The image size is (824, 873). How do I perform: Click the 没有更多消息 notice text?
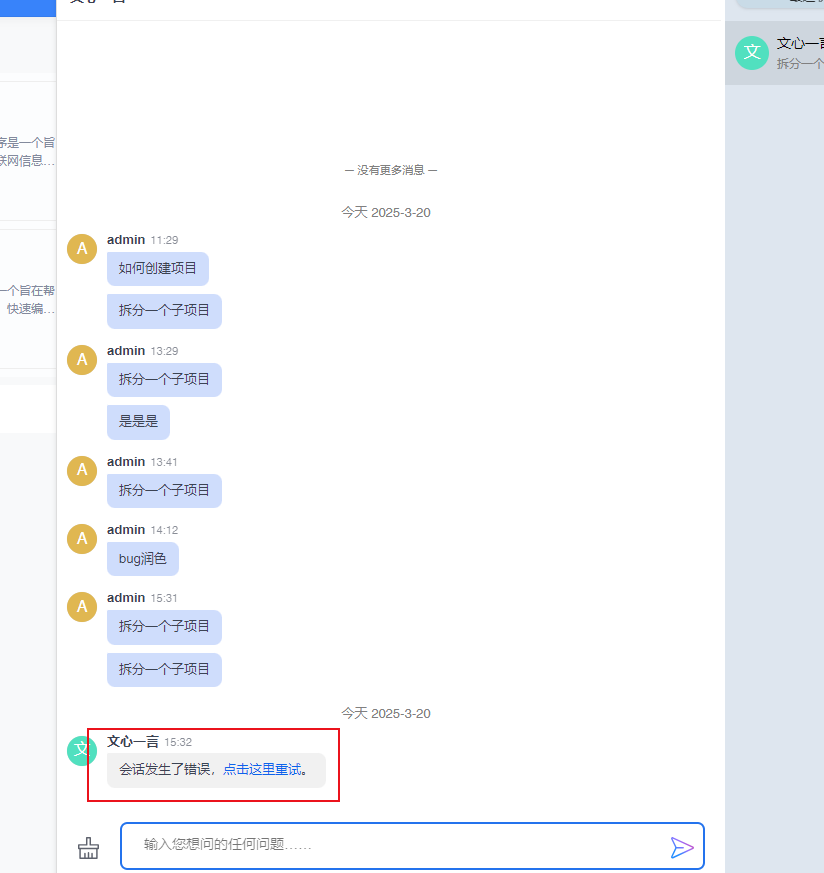coord(391,170)
